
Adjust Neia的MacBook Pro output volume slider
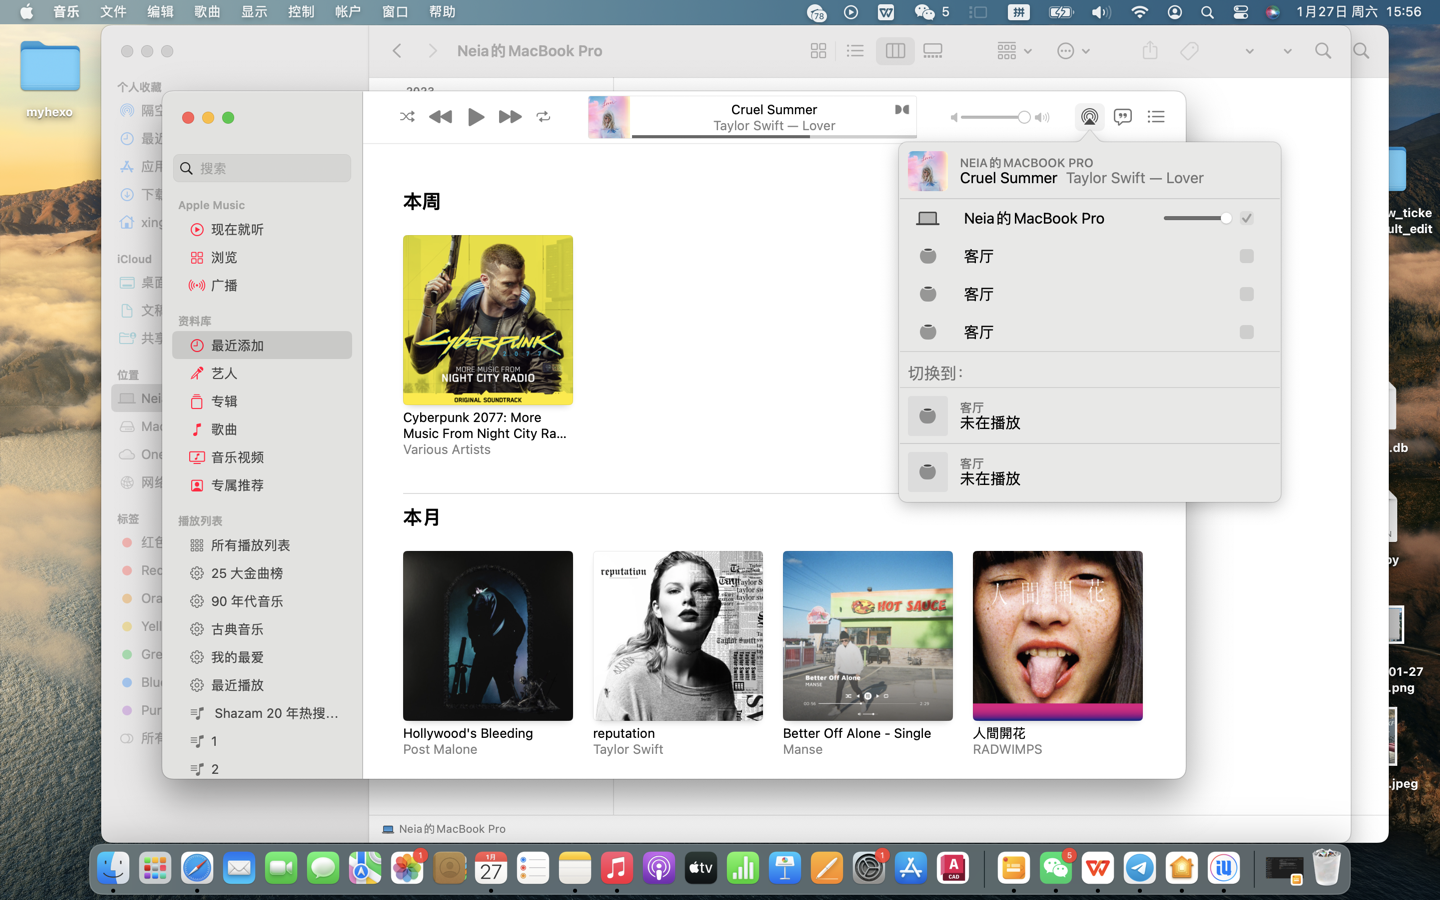(1197, 218)
